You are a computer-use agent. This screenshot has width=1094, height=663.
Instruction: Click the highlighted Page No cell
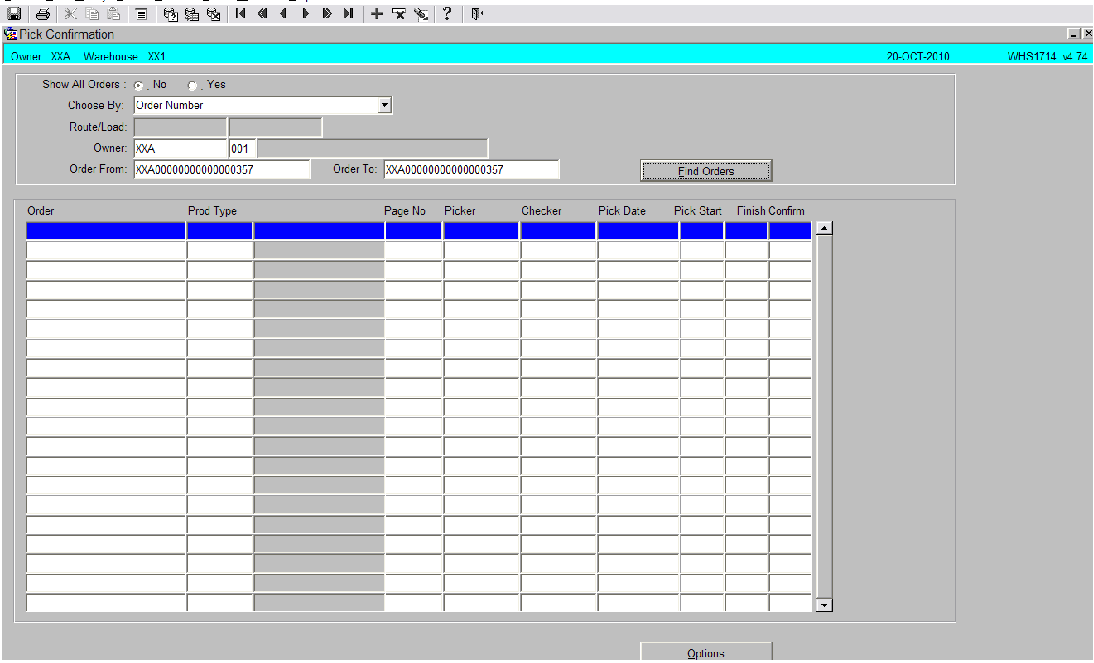click(413, 230)
